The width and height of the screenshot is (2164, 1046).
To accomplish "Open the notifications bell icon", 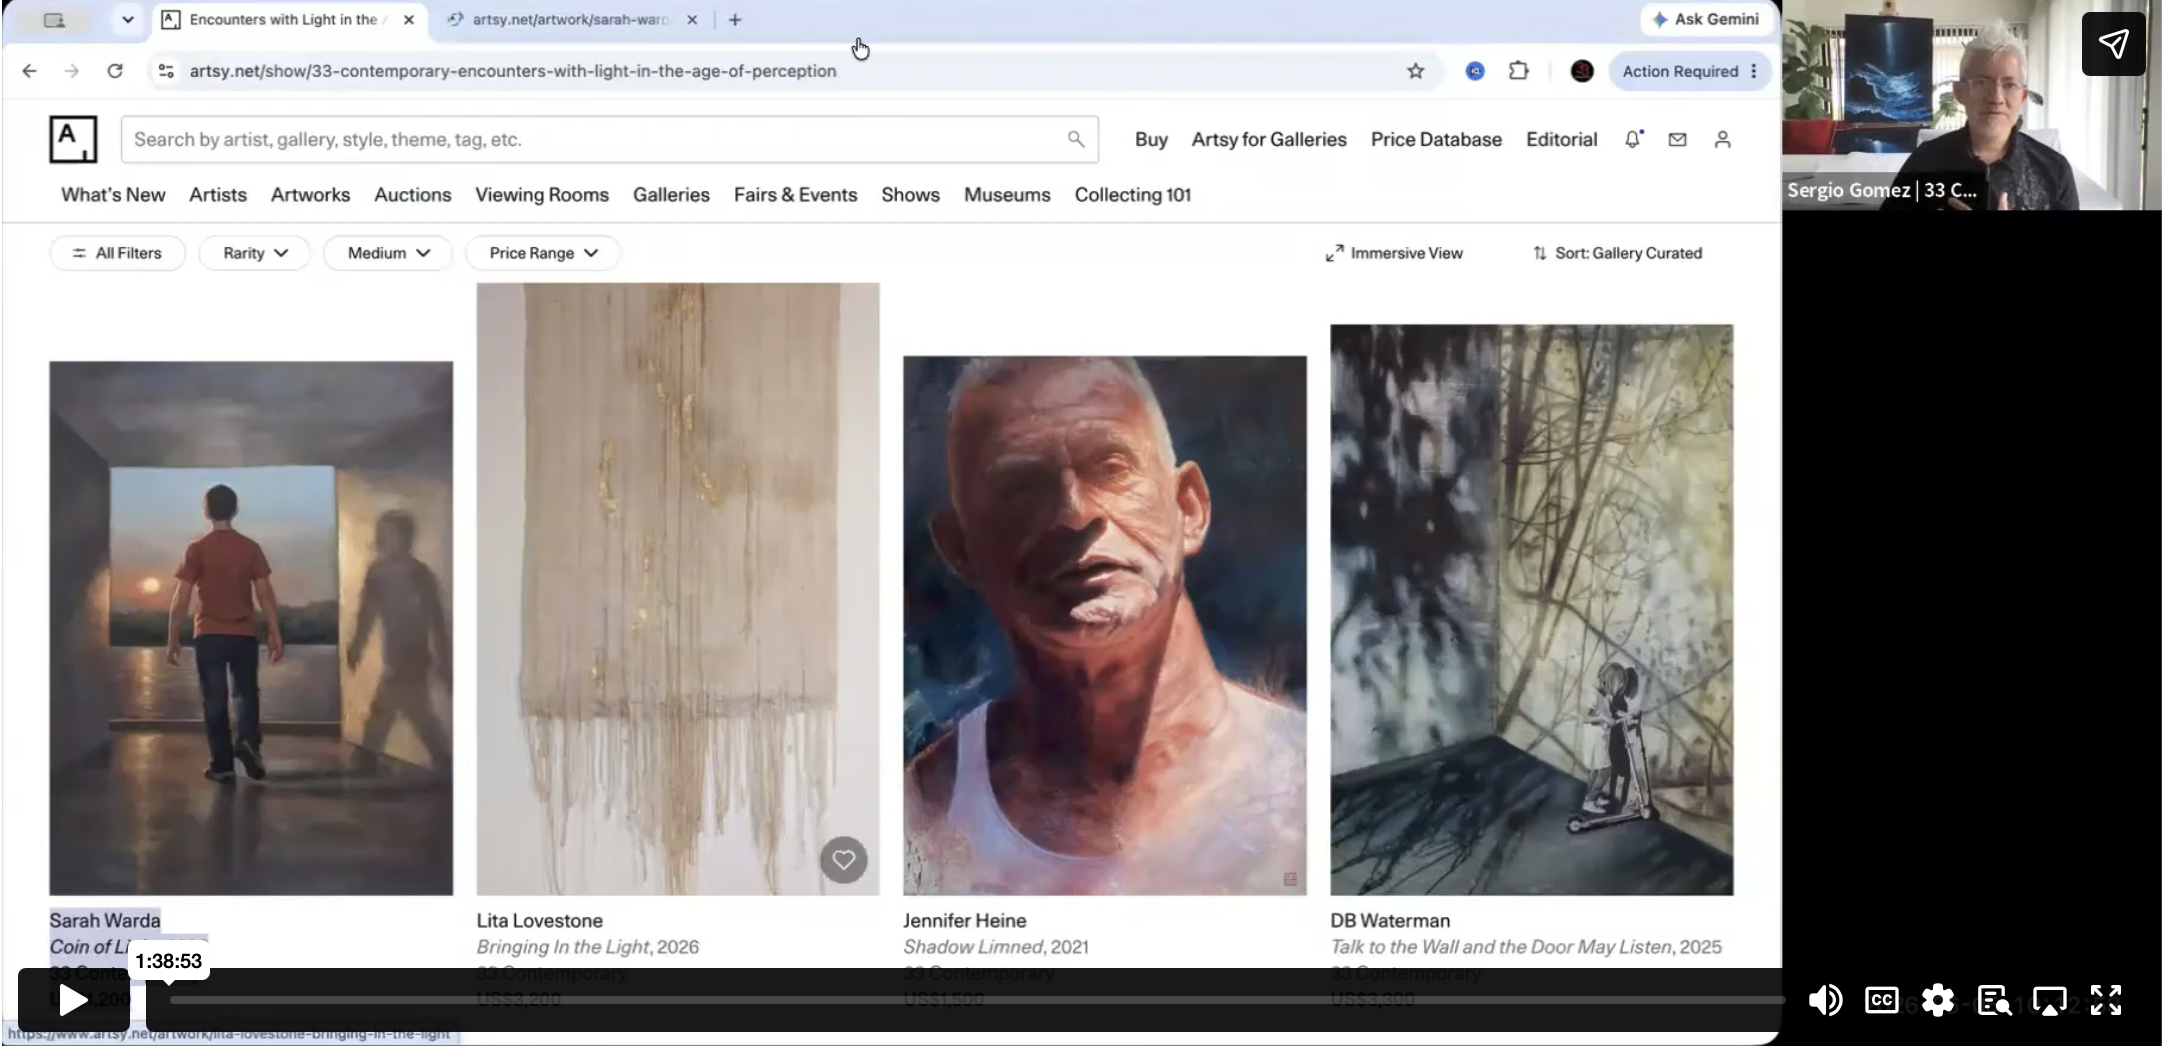I will [x=1633, y=139].
